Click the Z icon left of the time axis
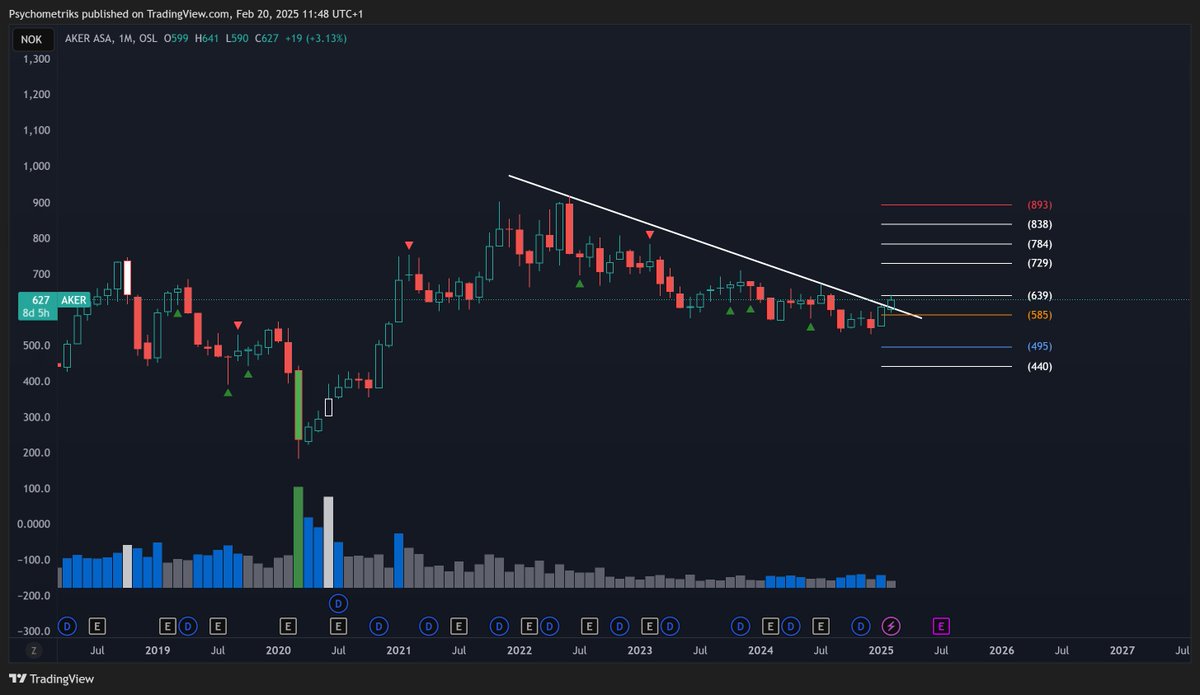Image resolution: width=1200 pixels, height=695 pixels. click(33, 650)
